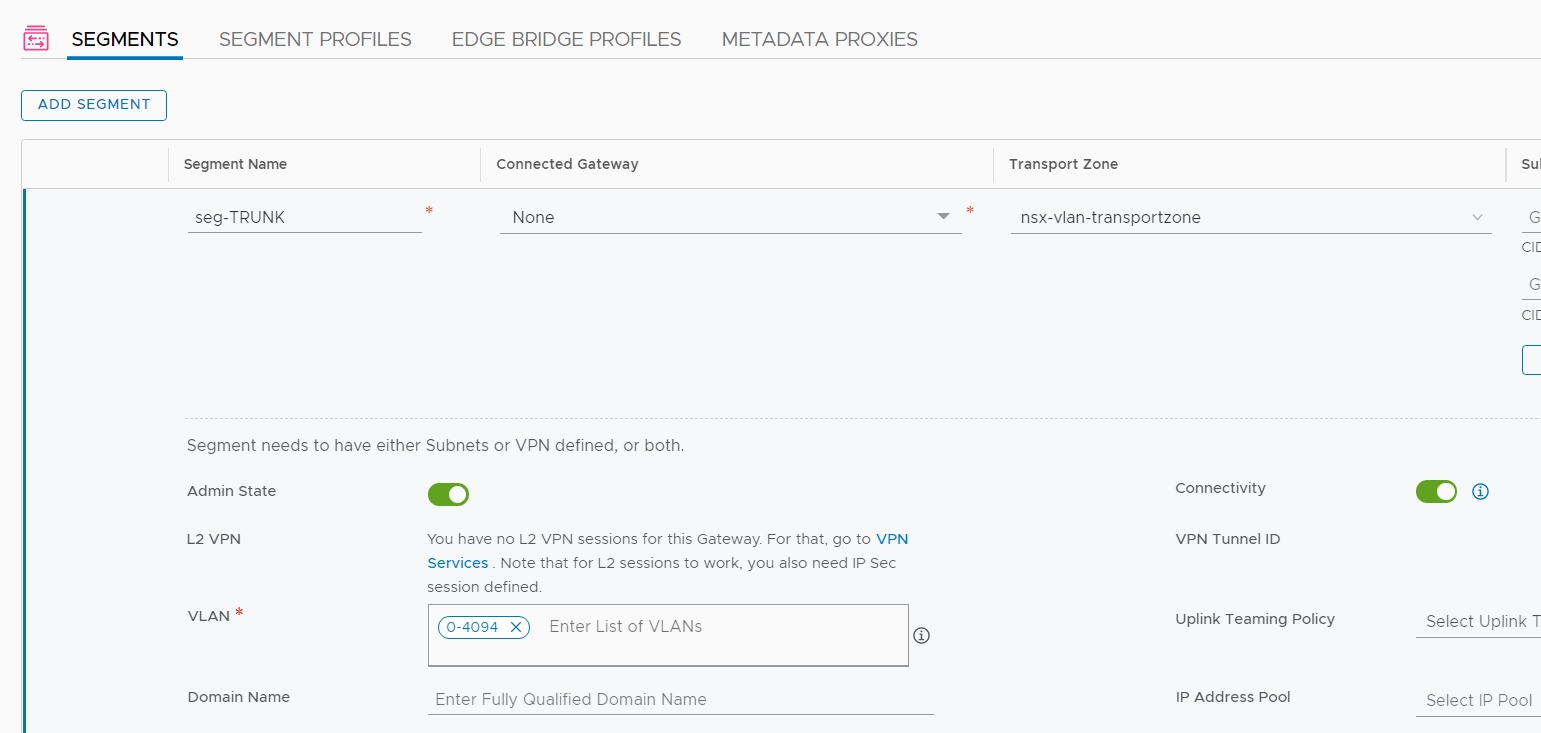Select the Segments tab
The height and width of the screenshot is (733, 1541).
[x=125, y=39]
